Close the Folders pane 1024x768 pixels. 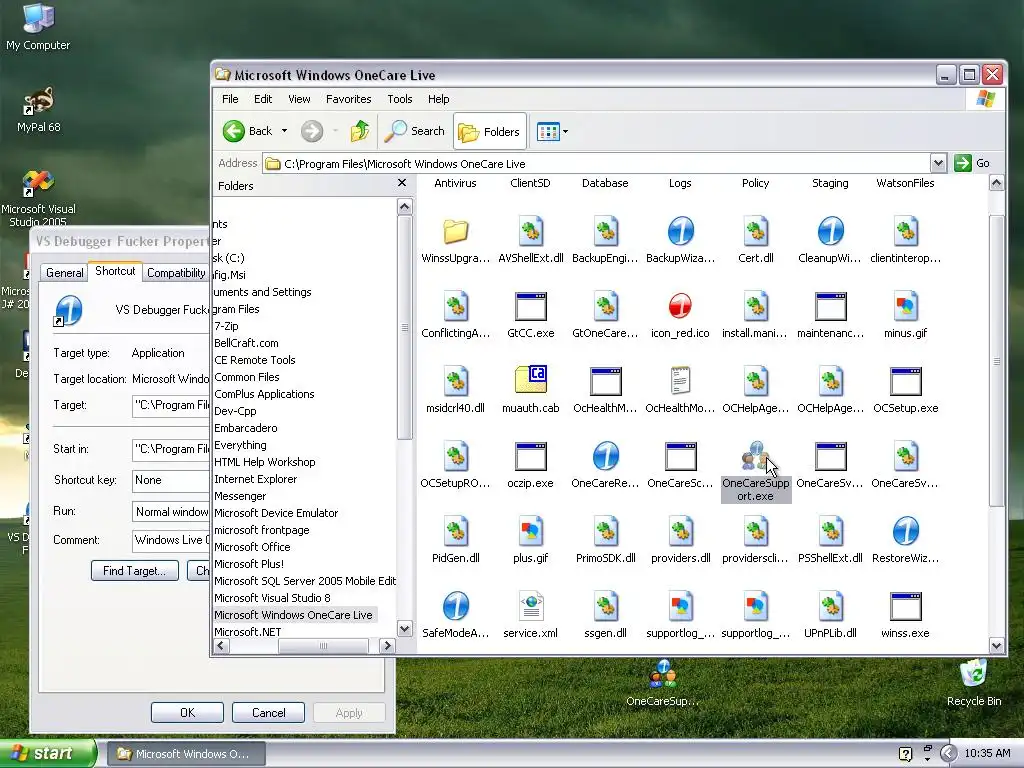[402, 183]
